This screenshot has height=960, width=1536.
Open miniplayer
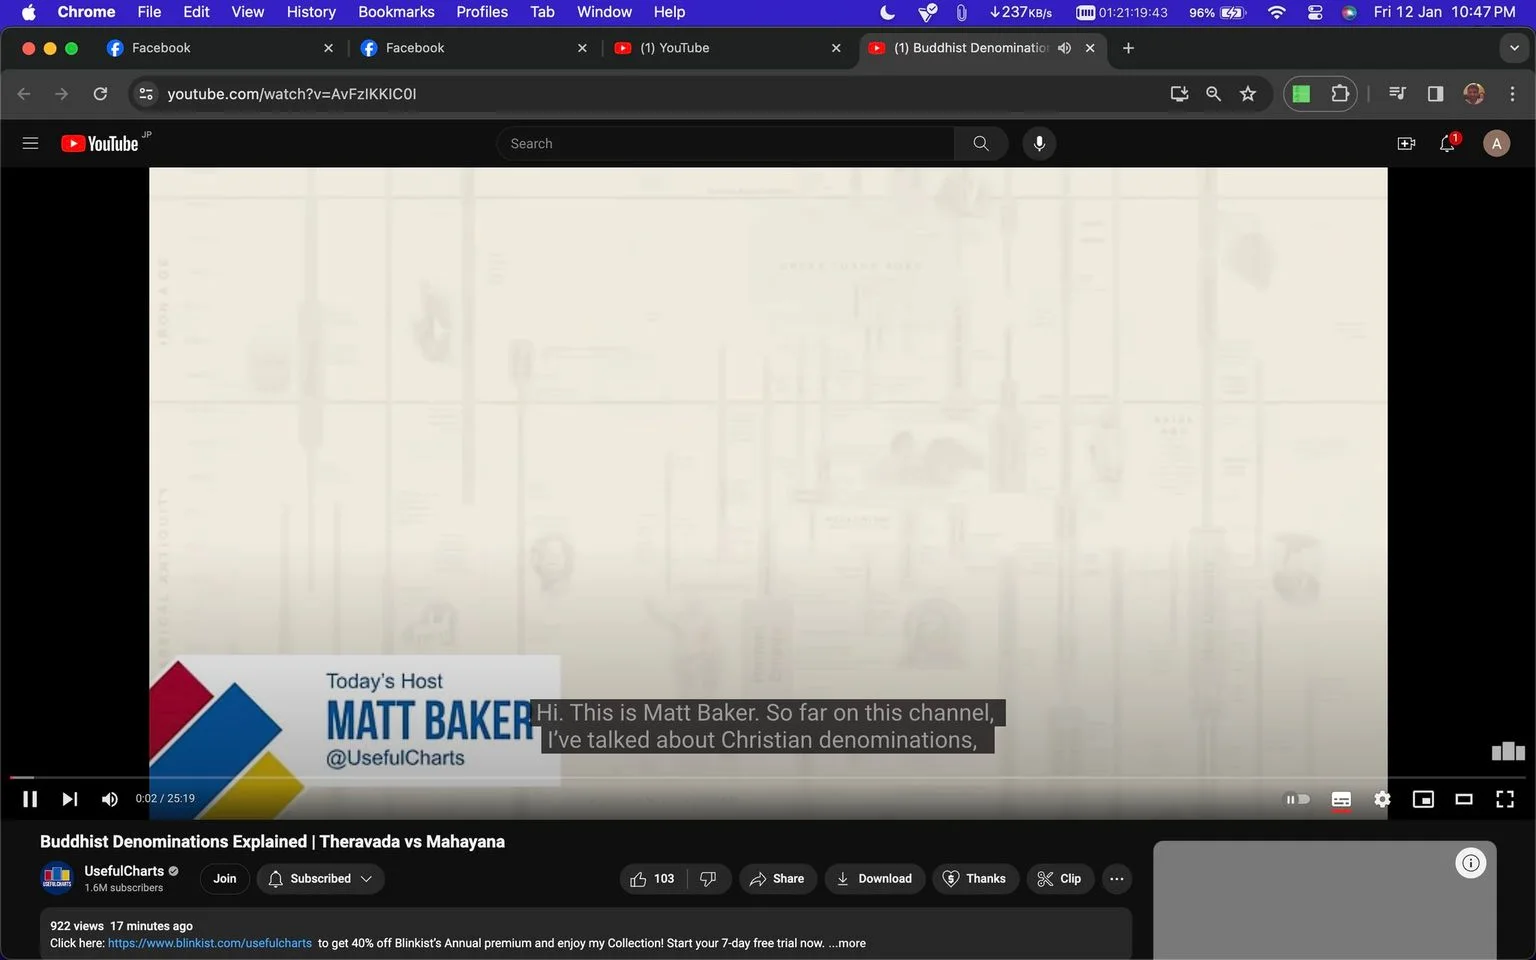point(1423,799)
